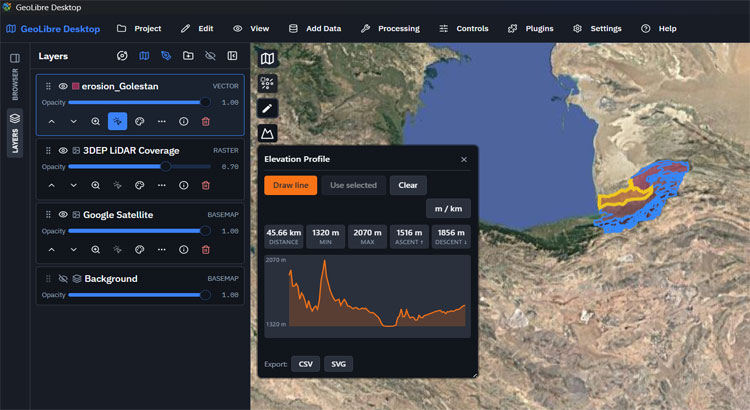This screenshot has height=410, width=750.
Task: Zoom to the erosion_Golestan layer
Action: click(96, 122)
